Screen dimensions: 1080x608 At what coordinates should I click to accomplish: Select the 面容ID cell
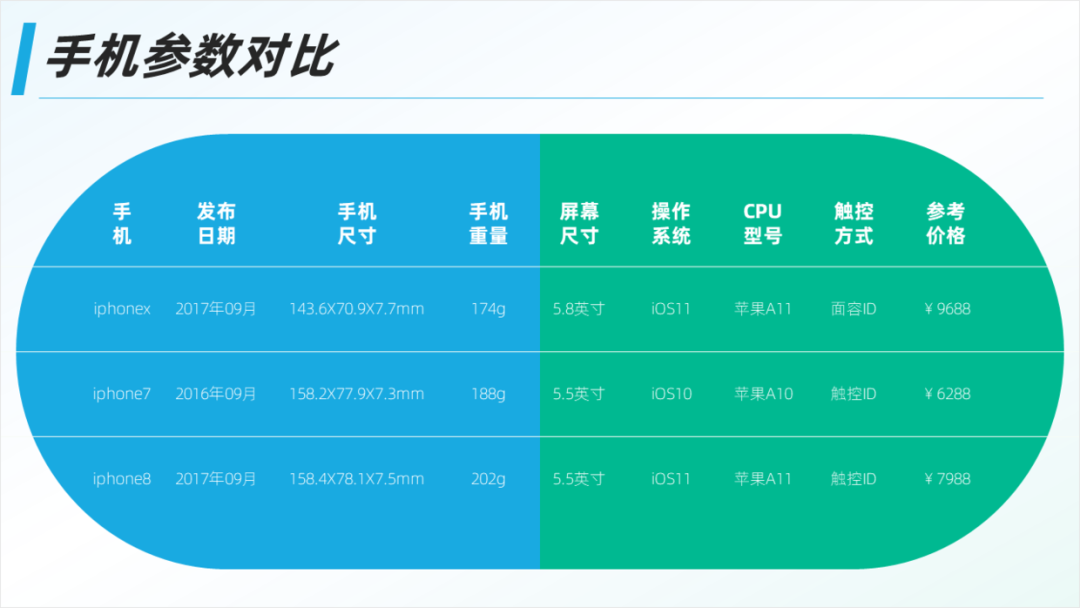coord(854,309)
